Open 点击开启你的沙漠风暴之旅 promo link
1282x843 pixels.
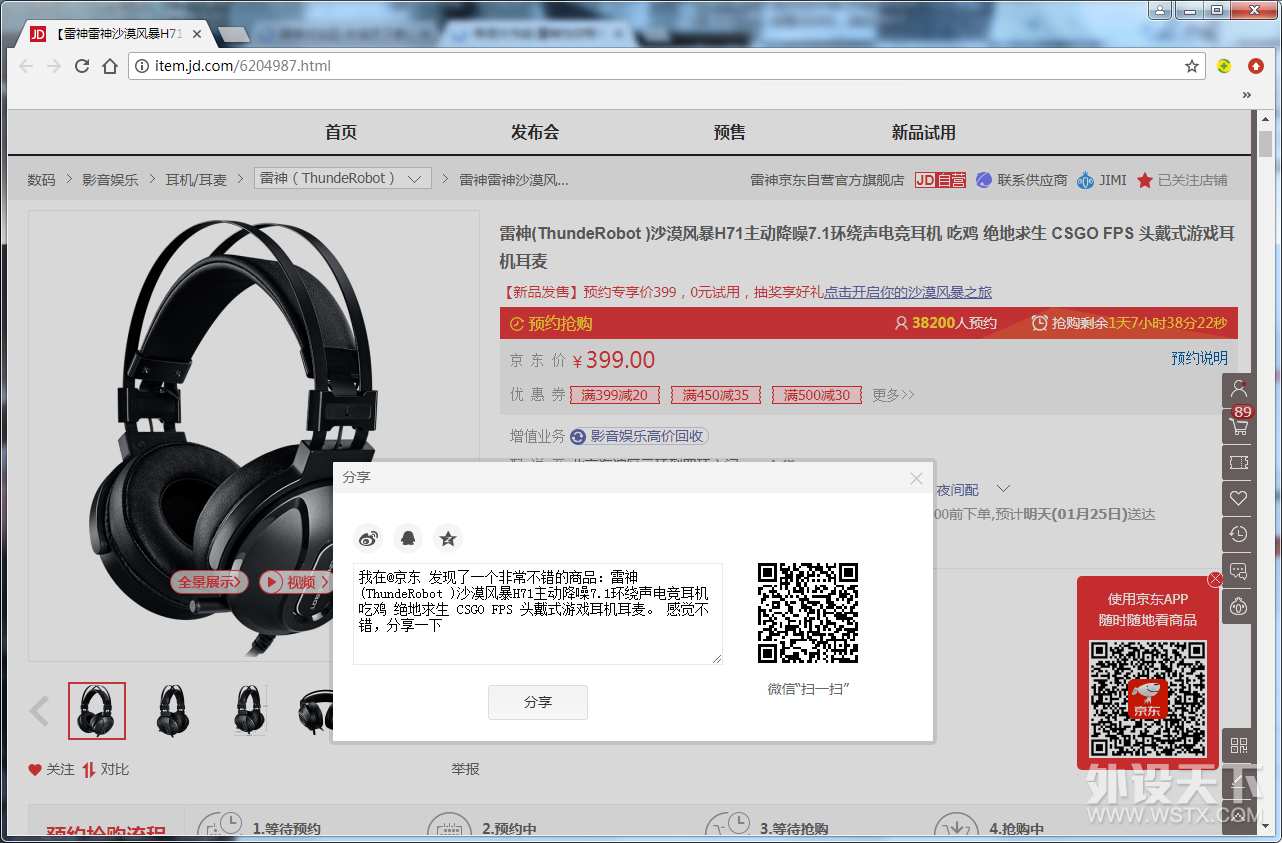pyautogui.click(x=908, y=292)
